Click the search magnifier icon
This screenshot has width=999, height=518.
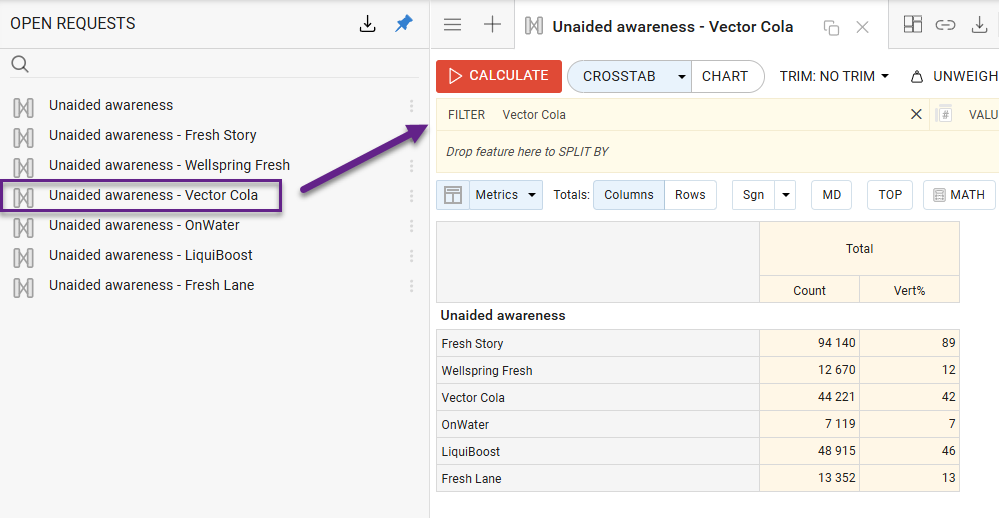(20, 65)
